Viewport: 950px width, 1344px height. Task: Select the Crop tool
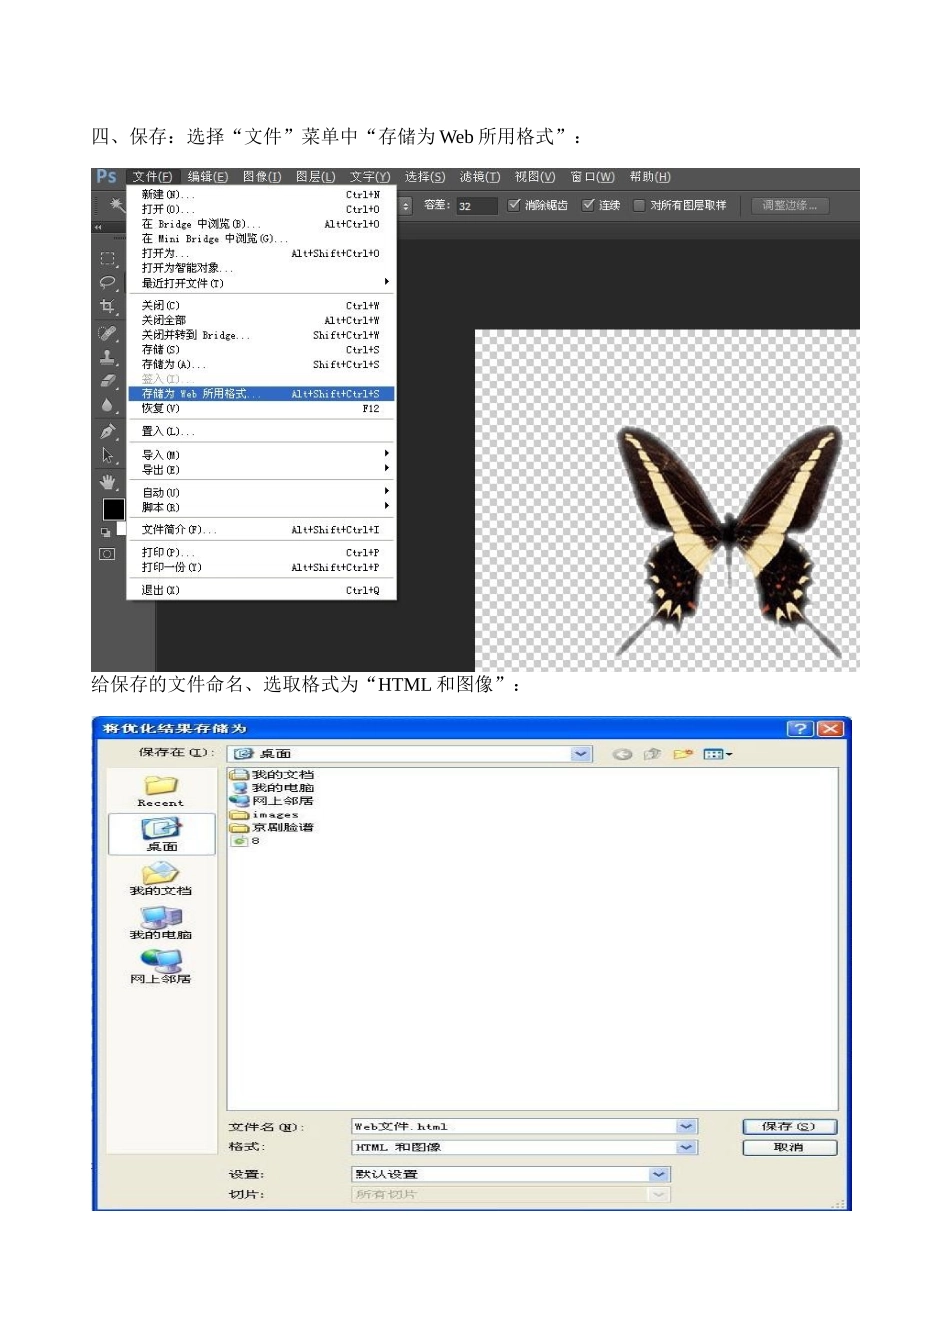click(x=107, y=306)
